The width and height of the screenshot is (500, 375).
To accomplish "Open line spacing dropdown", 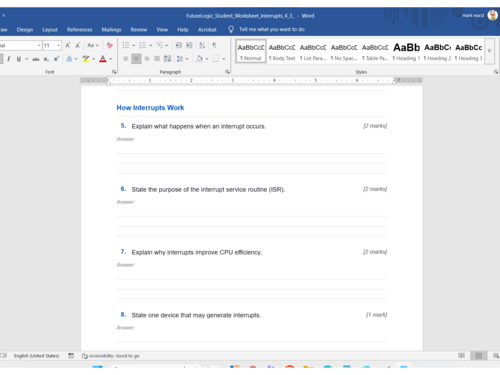I will pos(183,59).
